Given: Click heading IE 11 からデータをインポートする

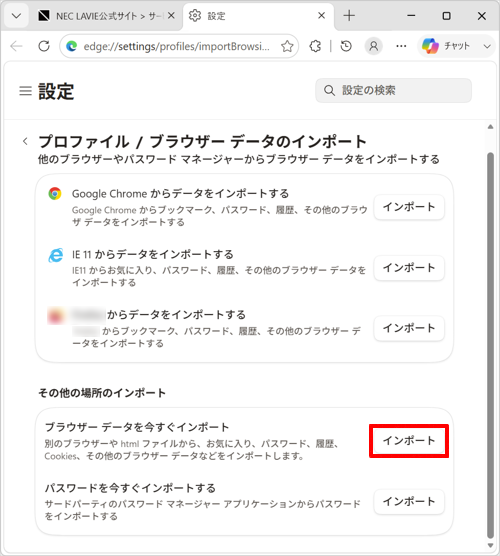Looking at the screenshot, I should pyautogui.click(x=153, y=254).
